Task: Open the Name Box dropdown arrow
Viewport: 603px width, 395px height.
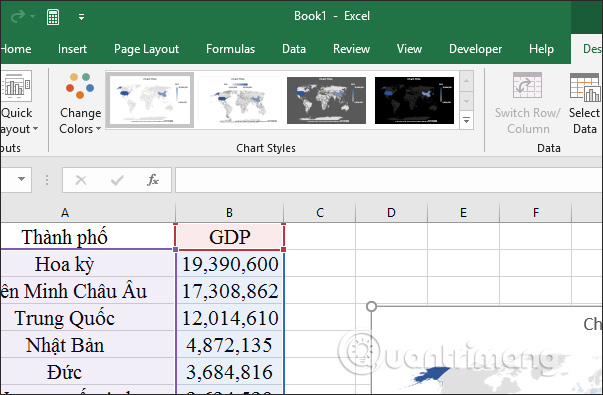Action: pos(22,179)
